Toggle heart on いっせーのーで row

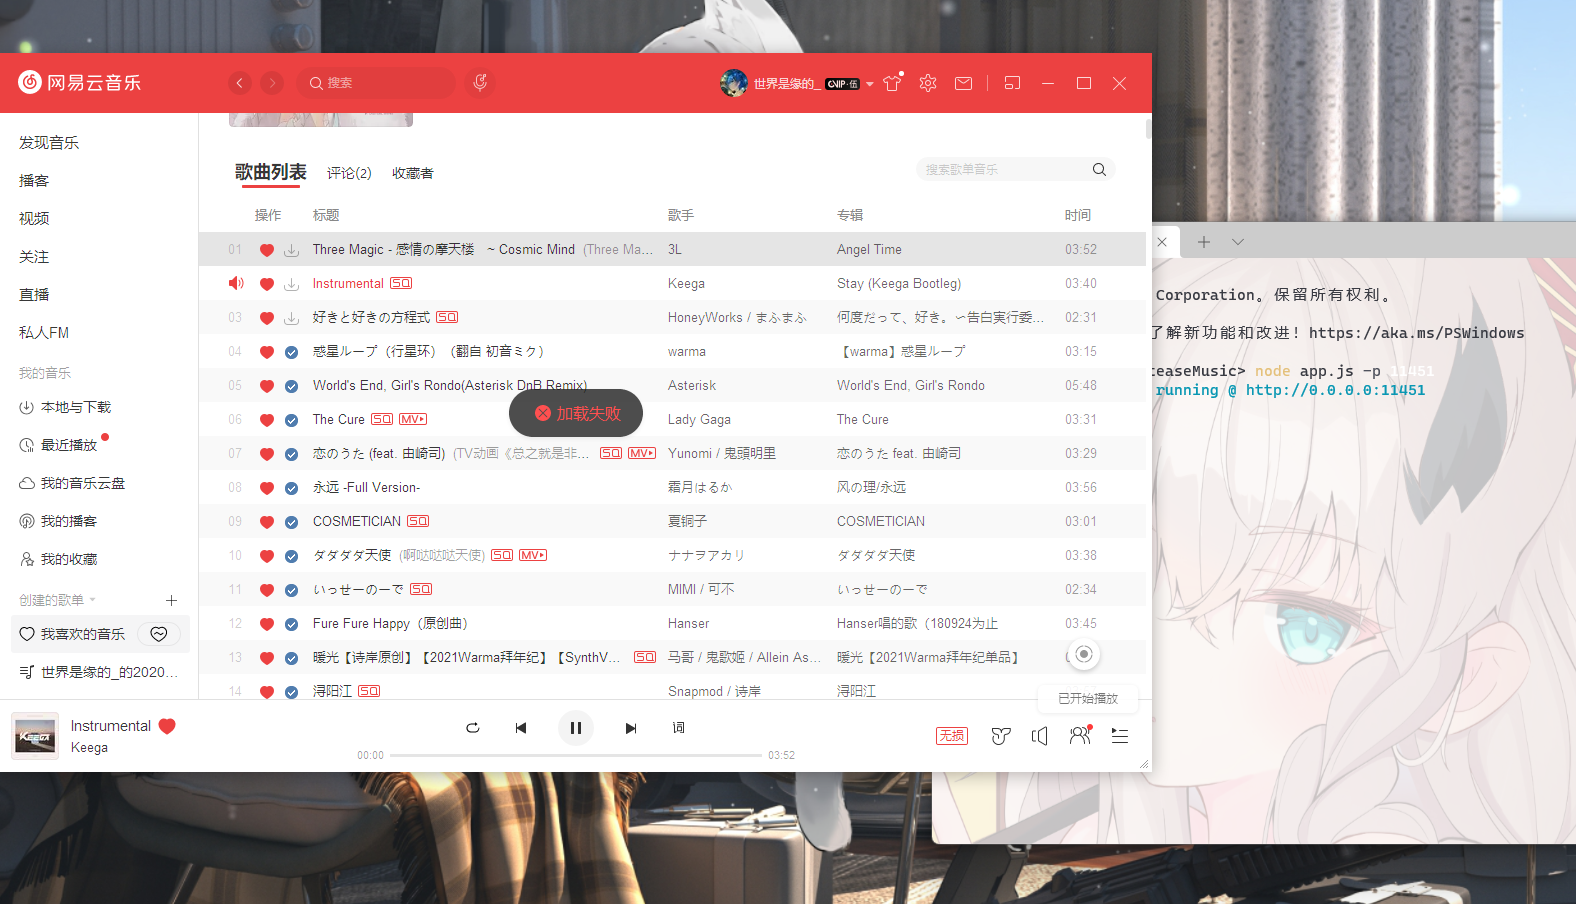266,590
